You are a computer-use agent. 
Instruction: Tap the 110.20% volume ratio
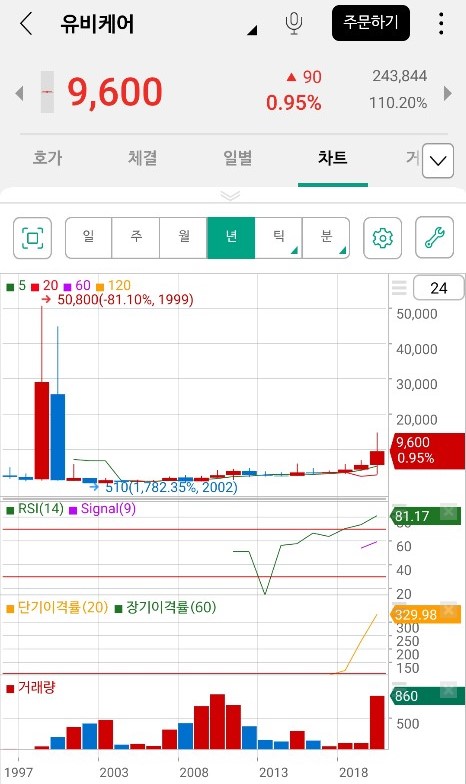398,103
